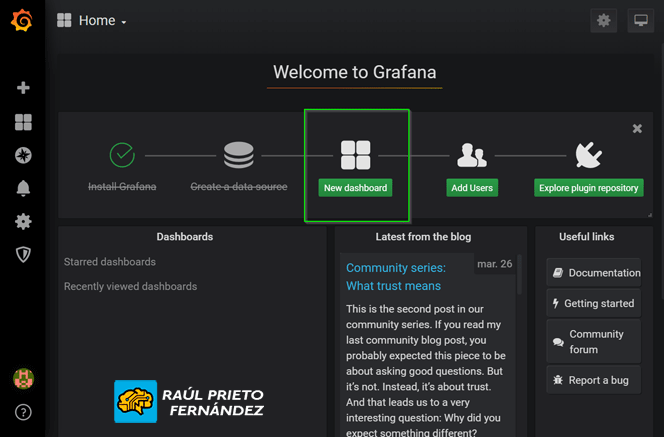Viewport: 664px width, 437px height.
Task: Open the Help question mark icon
Action: [x=23, y=412]
